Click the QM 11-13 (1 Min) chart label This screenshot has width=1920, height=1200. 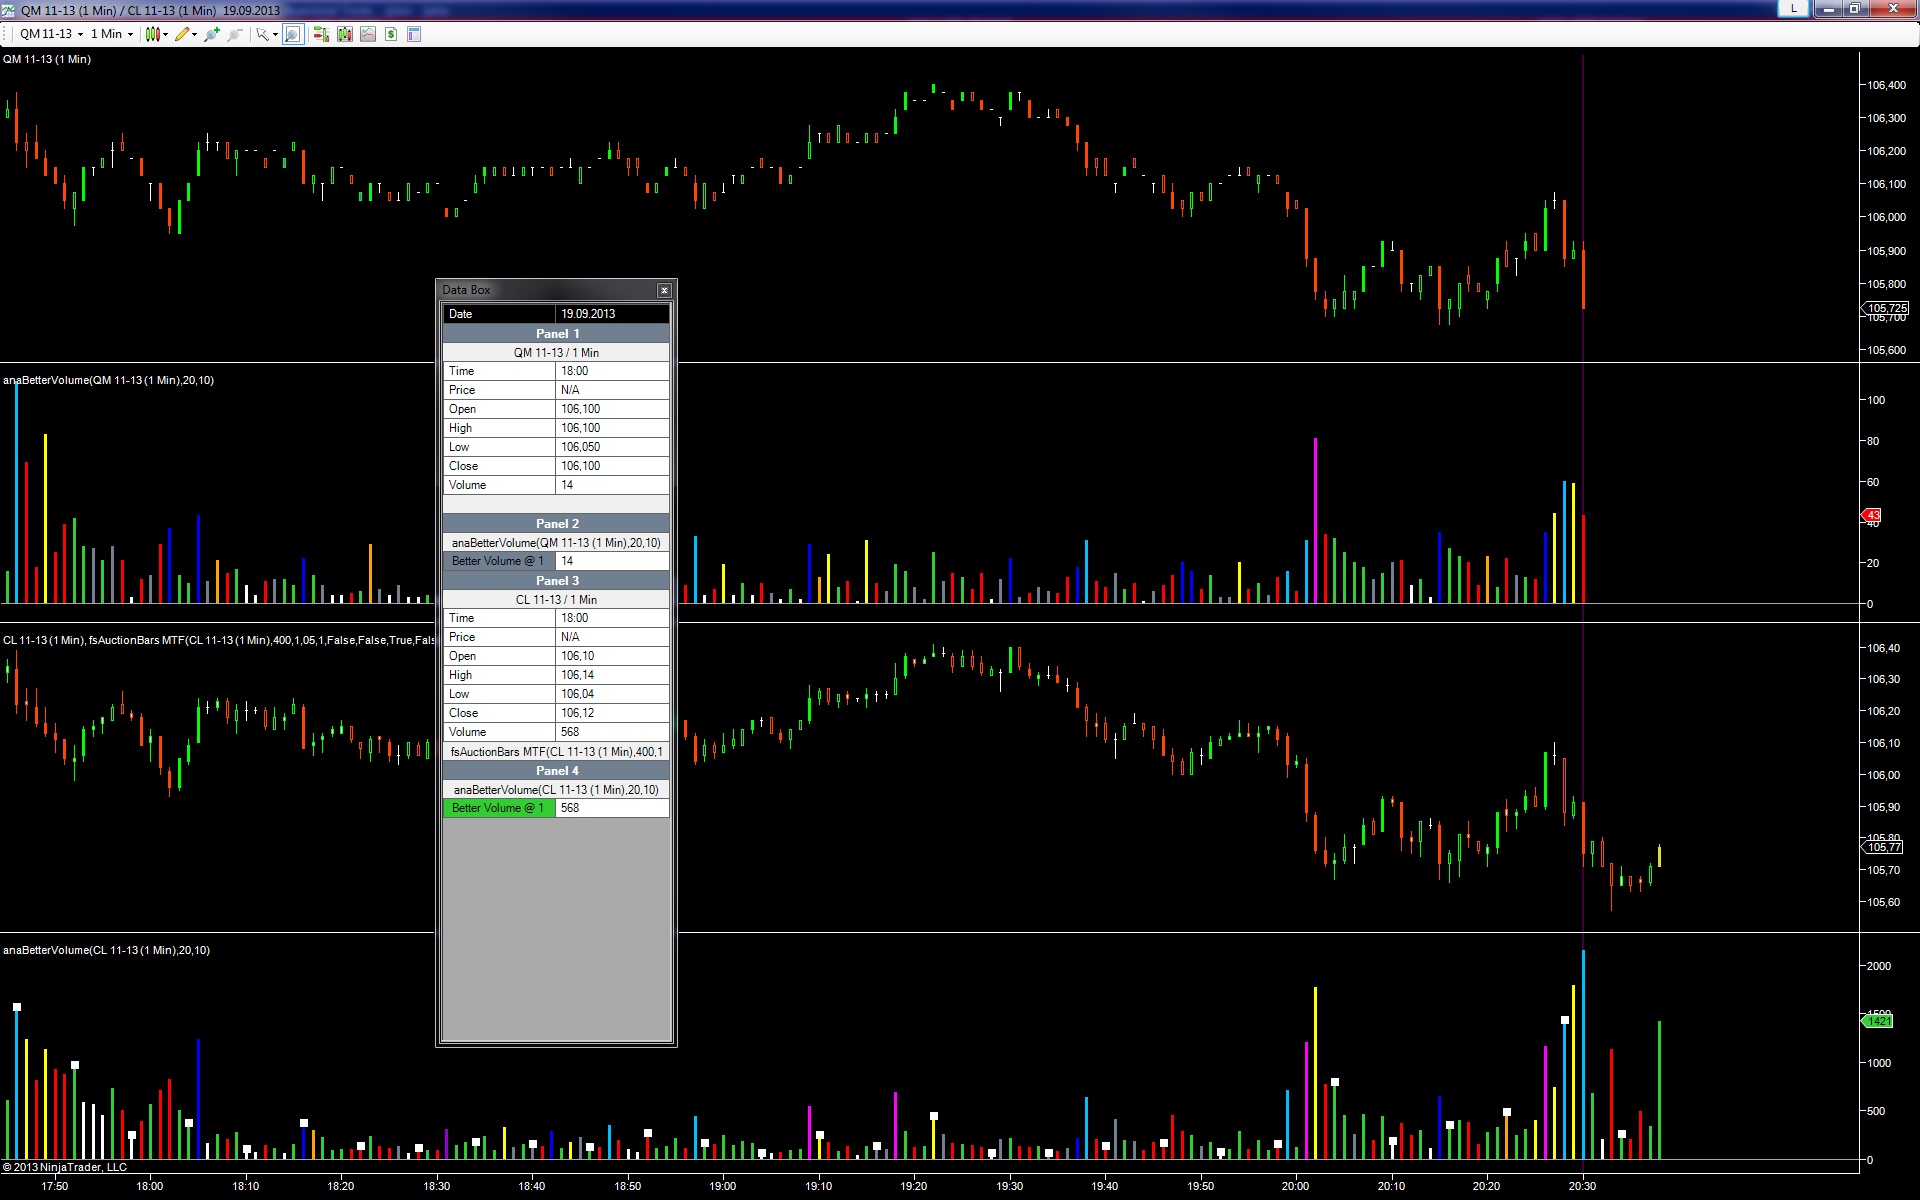tap(47, 60)
